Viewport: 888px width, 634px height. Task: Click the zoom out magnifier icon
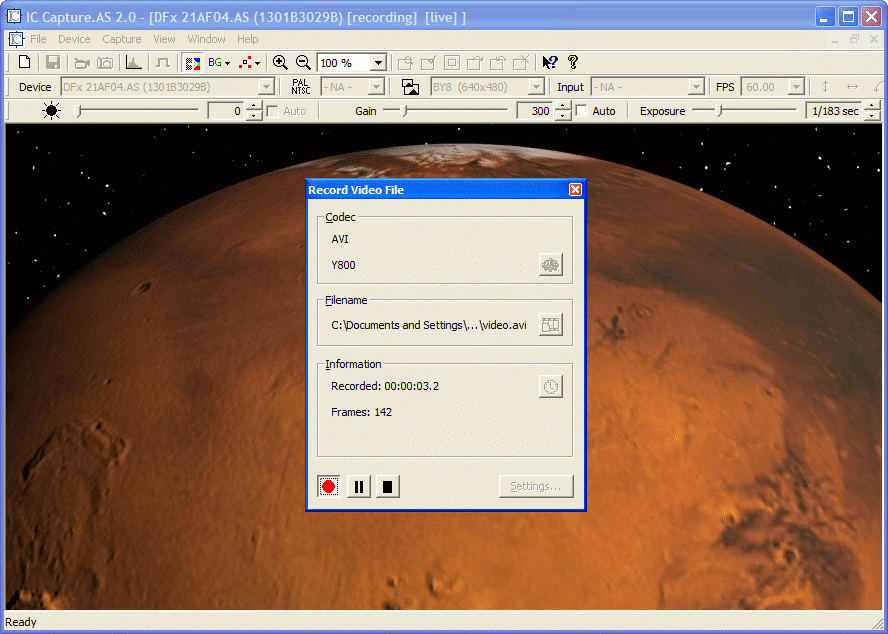coord(303,63)
